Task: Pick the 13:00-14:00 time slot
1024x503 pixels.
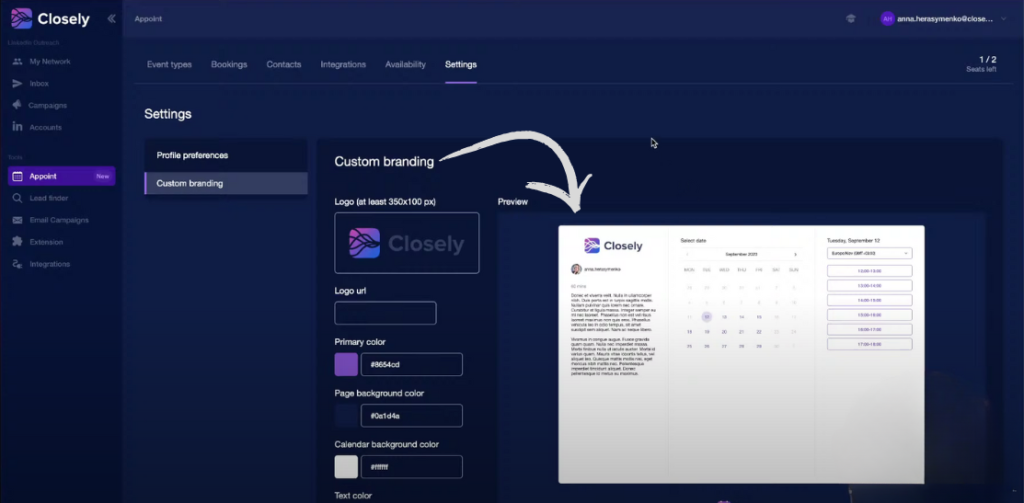Action: tap(869, 285)
